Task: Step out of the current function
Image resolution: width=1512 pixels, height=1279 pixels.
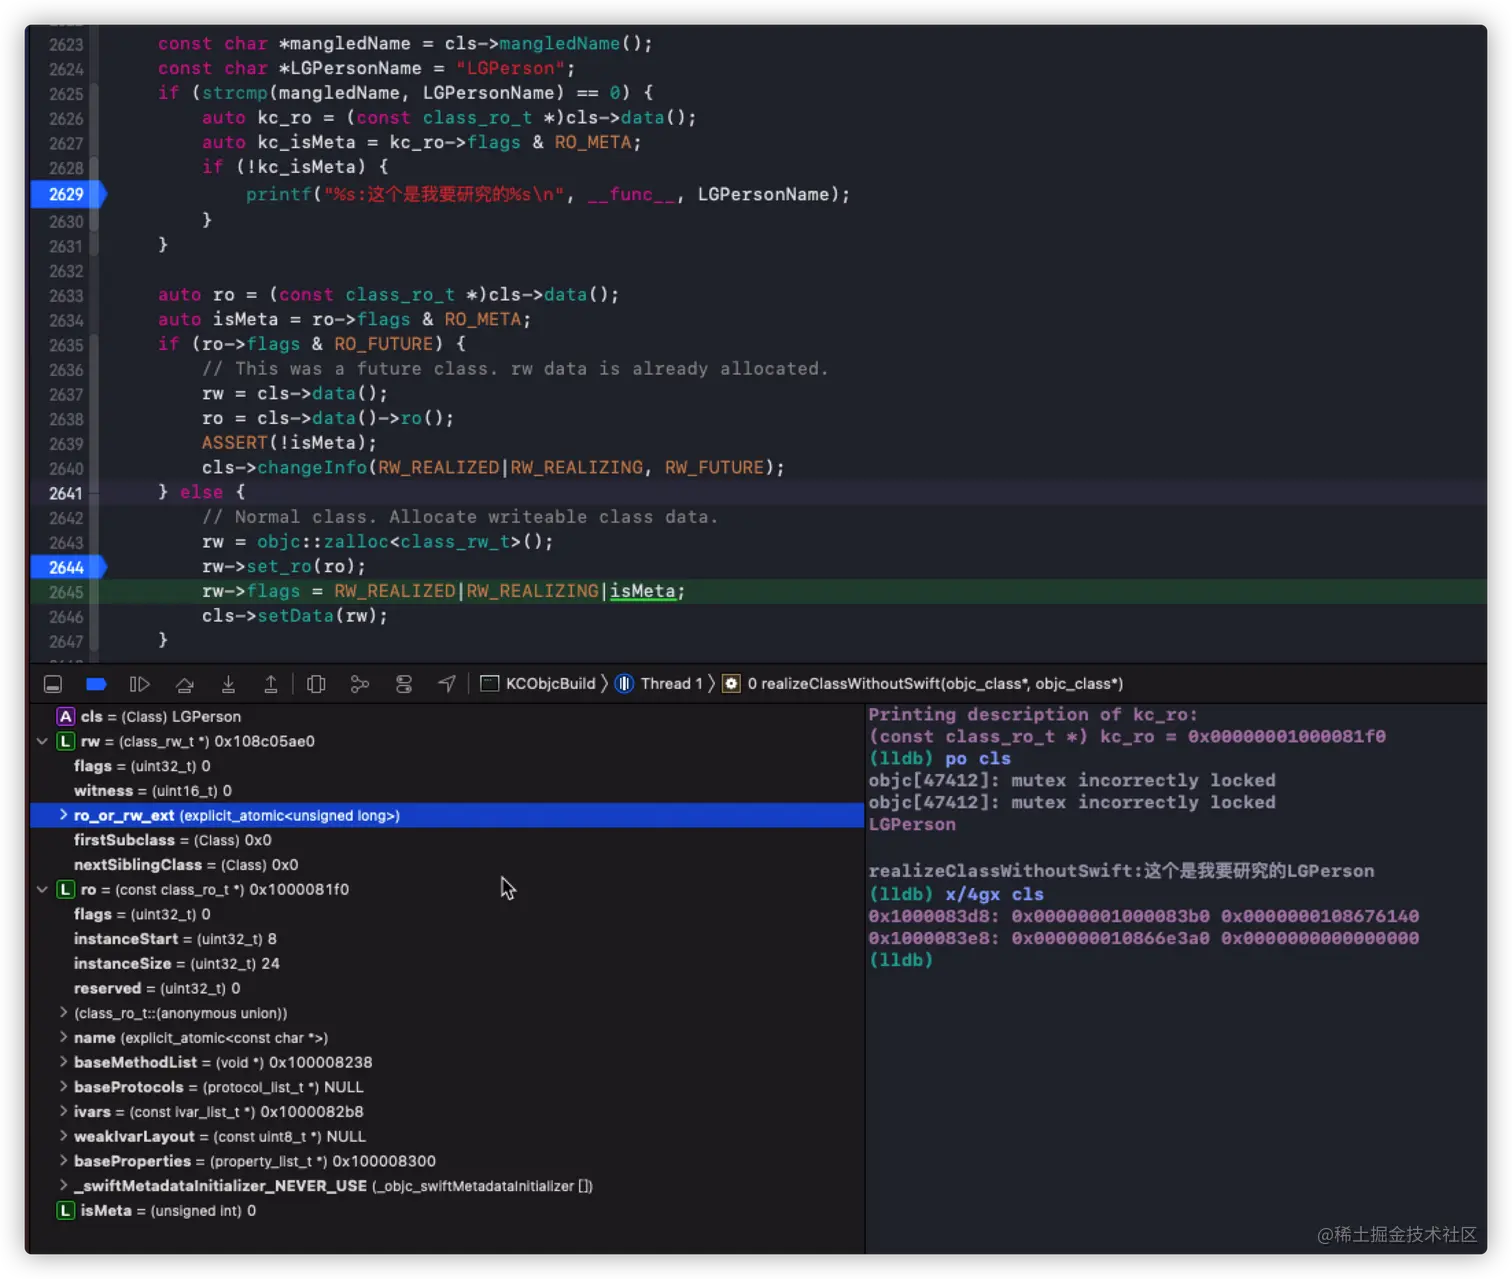Action: pos(271,684)
